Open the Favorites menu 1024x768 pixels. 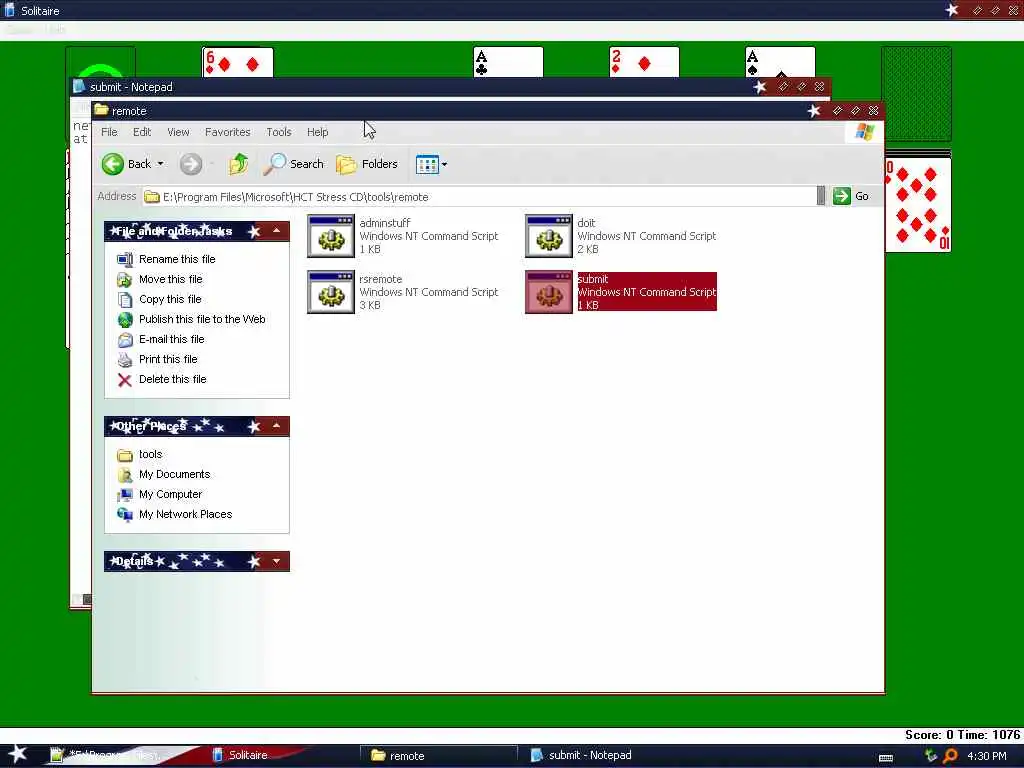(x=227, y=132)
